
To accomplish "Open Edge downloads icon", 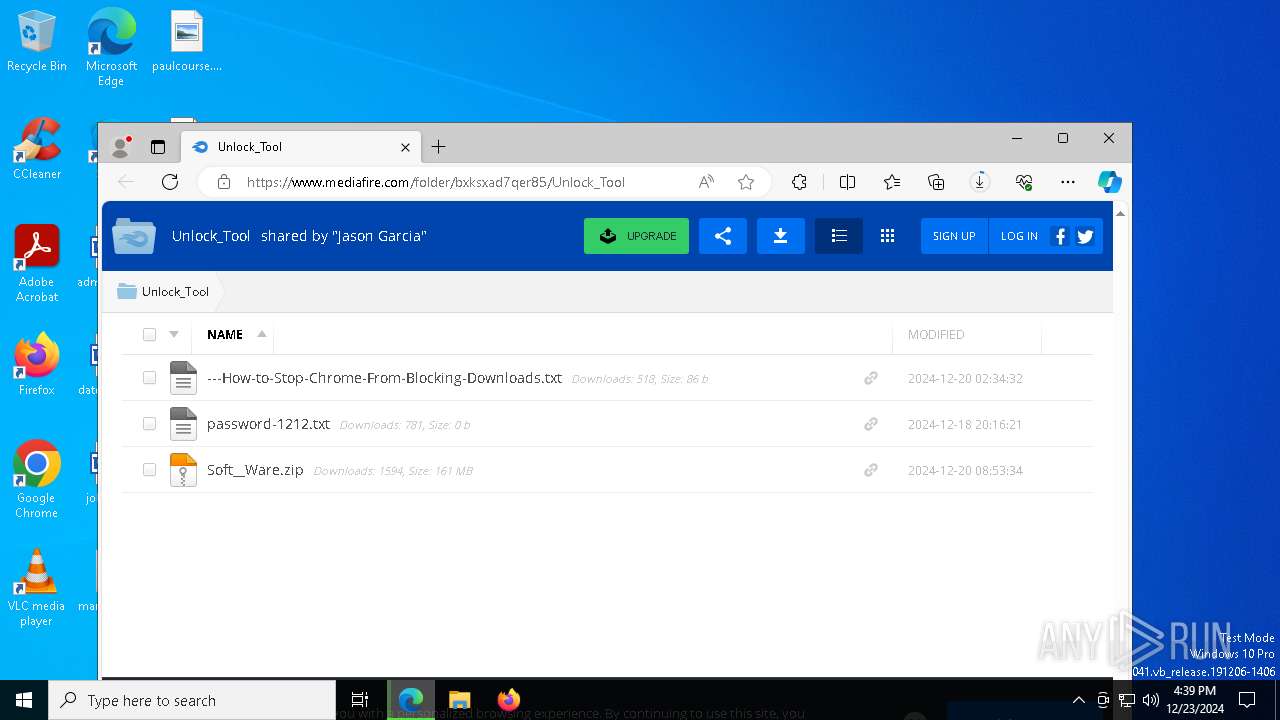I will 980,182.
